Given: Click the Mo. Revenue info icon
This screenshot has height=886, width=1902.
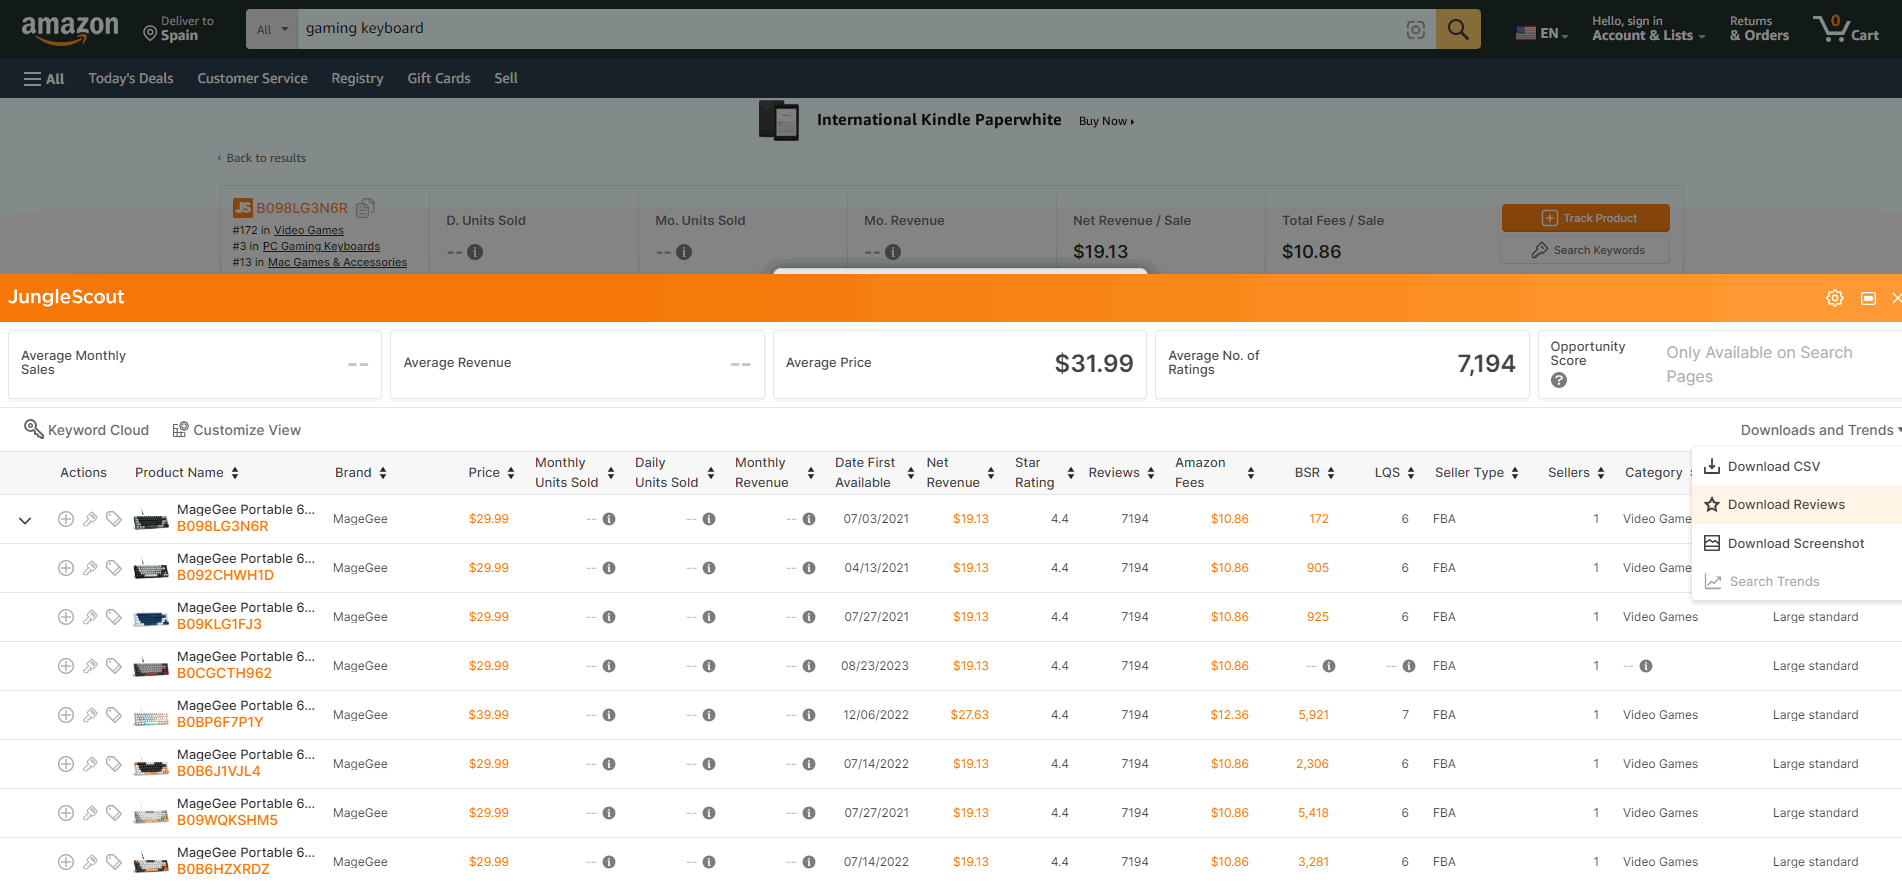Looking at the screenshot, I should (x=893, y=252).
